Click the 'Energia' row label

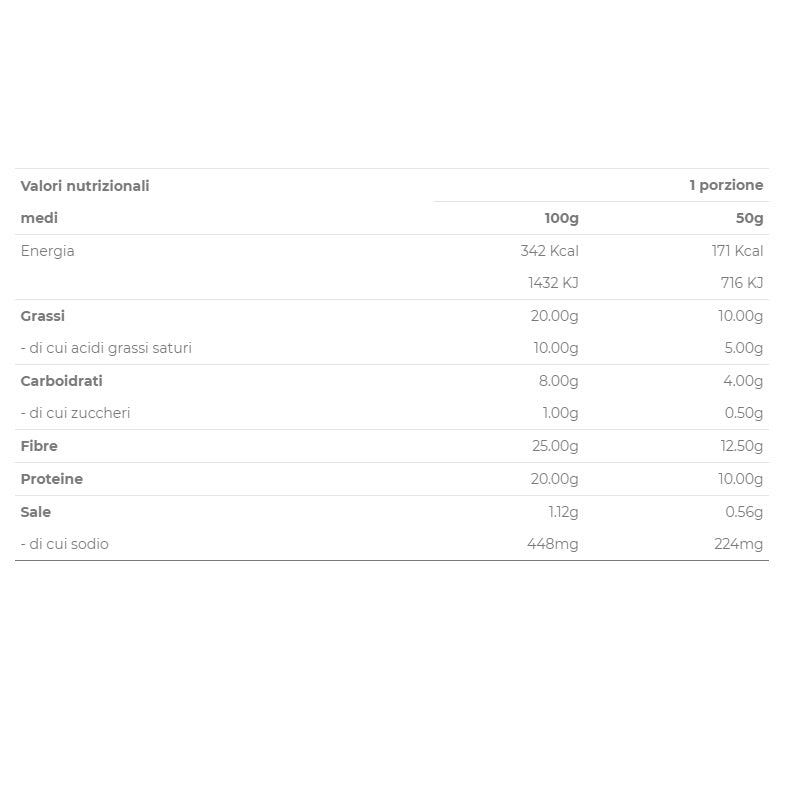48,251
